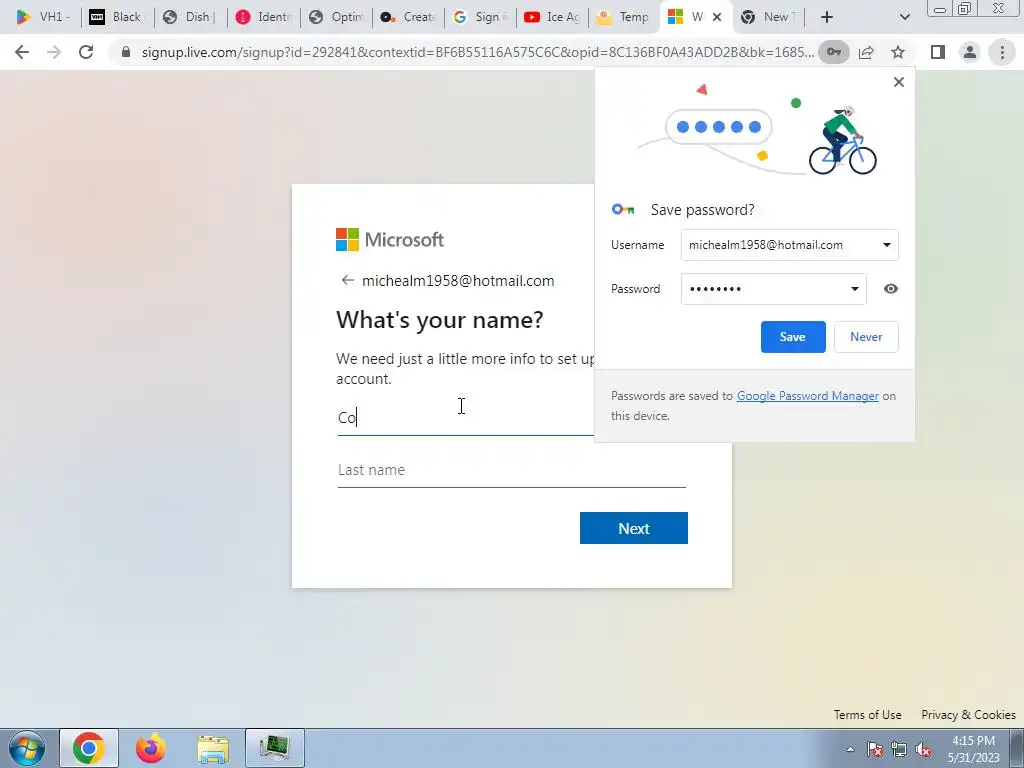Click the browser Forward arrow
1024x768 pixels.
point(54,52)
